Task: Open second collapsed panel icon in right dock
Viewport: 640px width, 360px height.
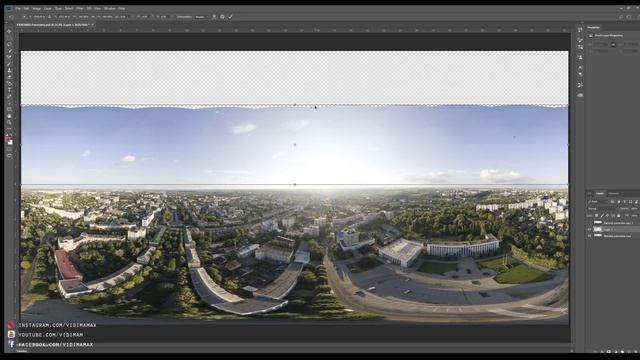Action: [x=580, y=40]
